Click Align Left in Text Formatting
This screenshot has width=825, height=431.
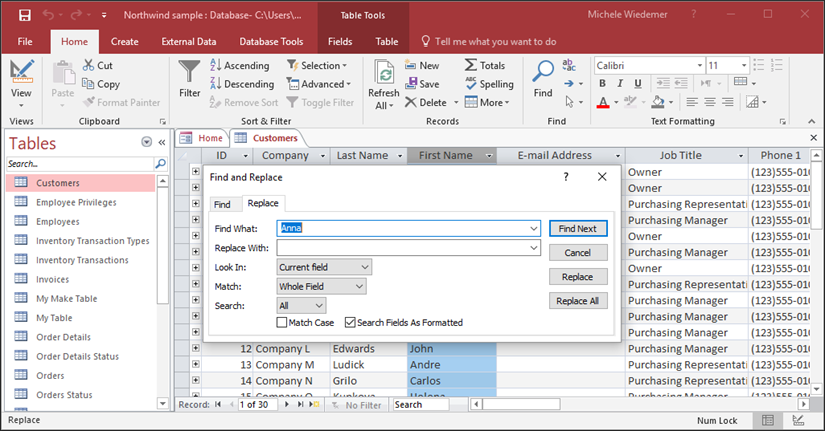coord(692,102)
